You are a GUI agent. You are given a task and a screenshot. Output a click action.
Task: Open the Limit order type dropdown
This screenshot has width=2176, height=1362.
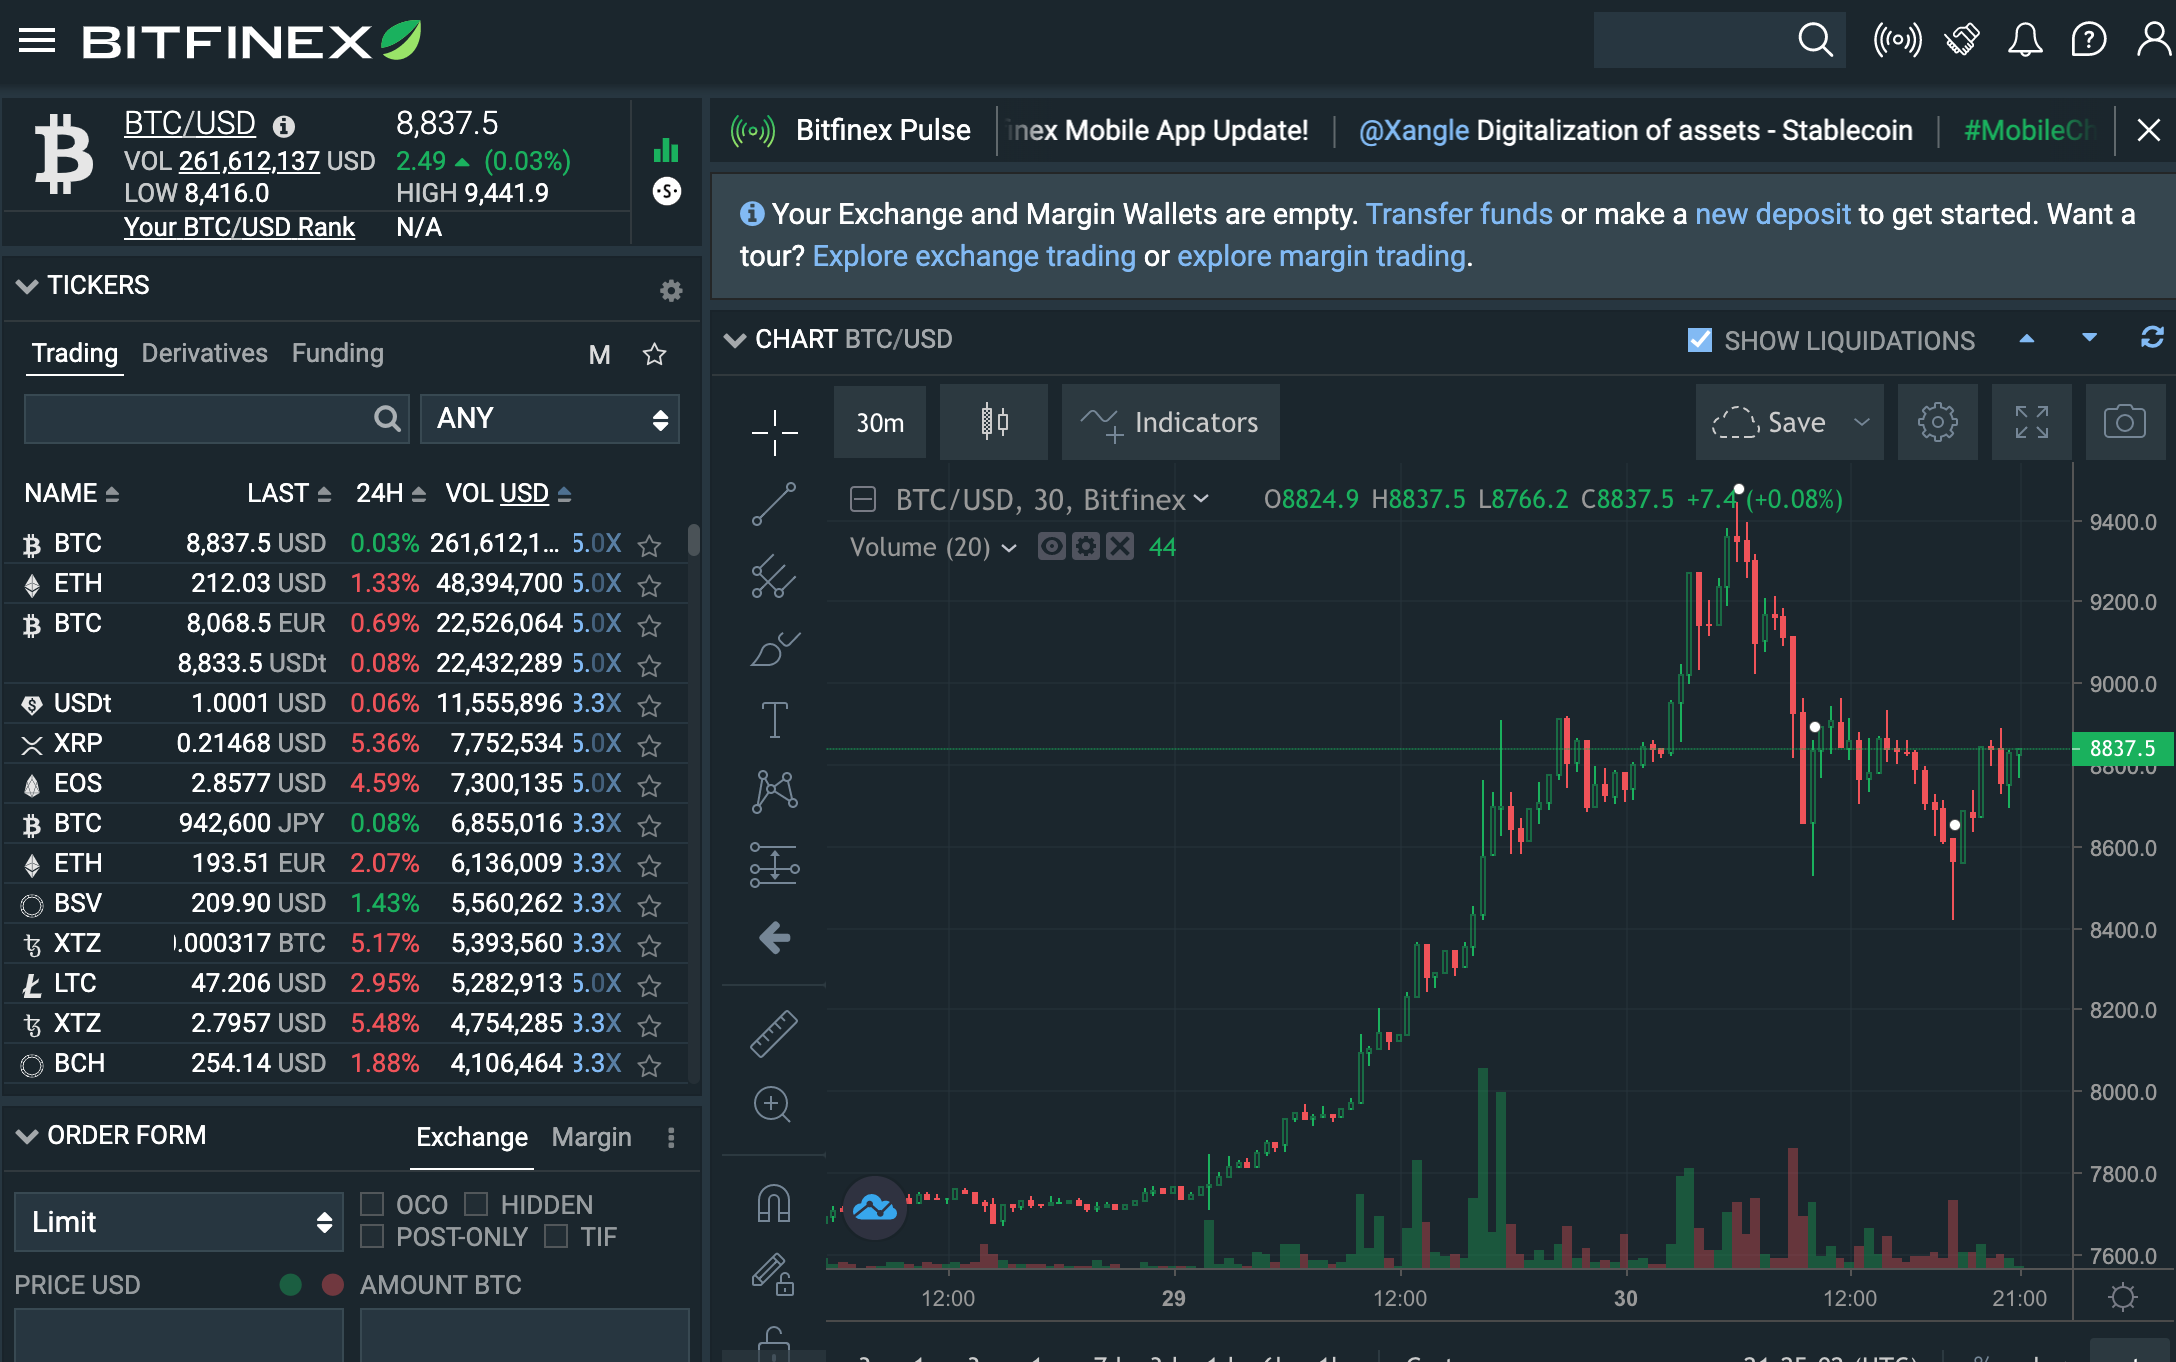(178, 1221)
